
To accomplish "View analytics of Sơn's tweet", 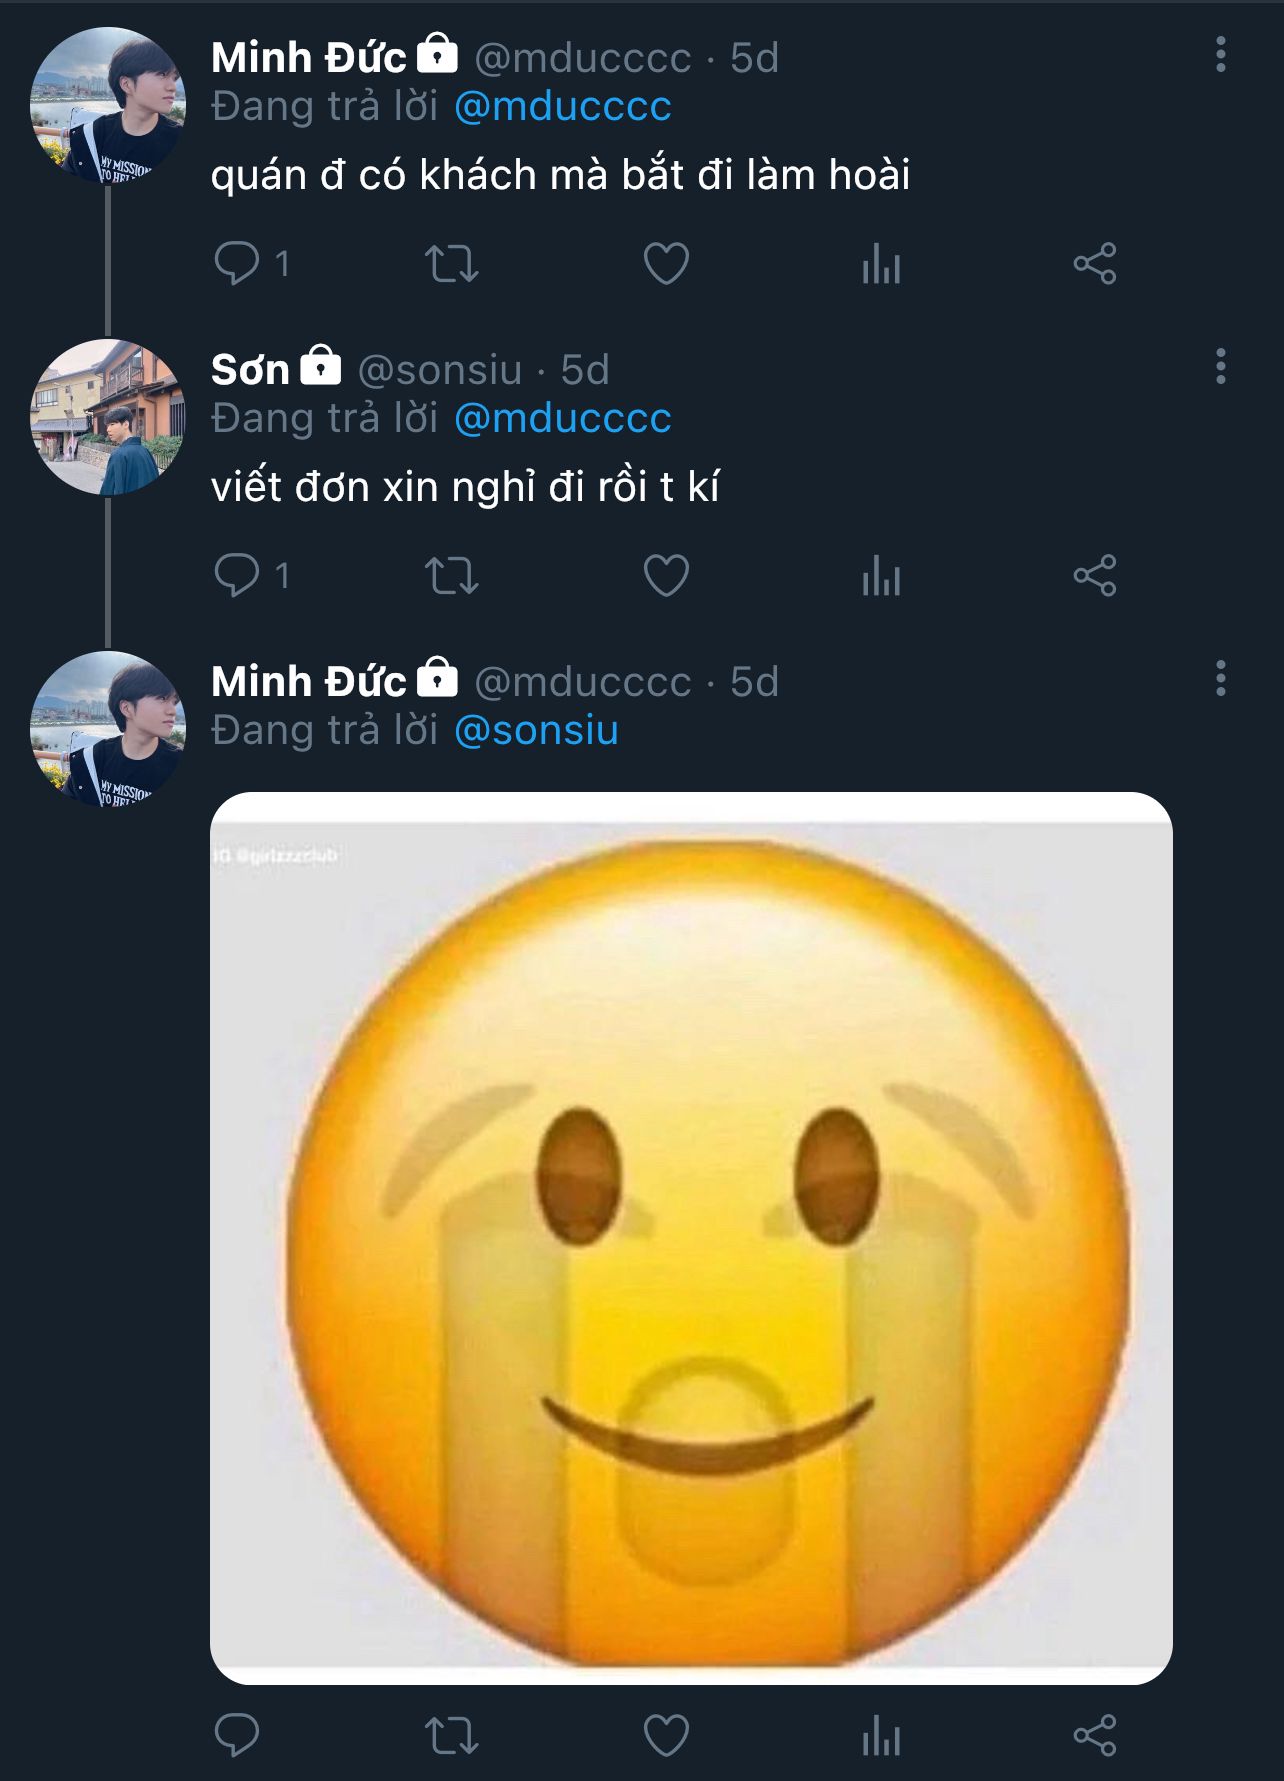I will point(881,576).
